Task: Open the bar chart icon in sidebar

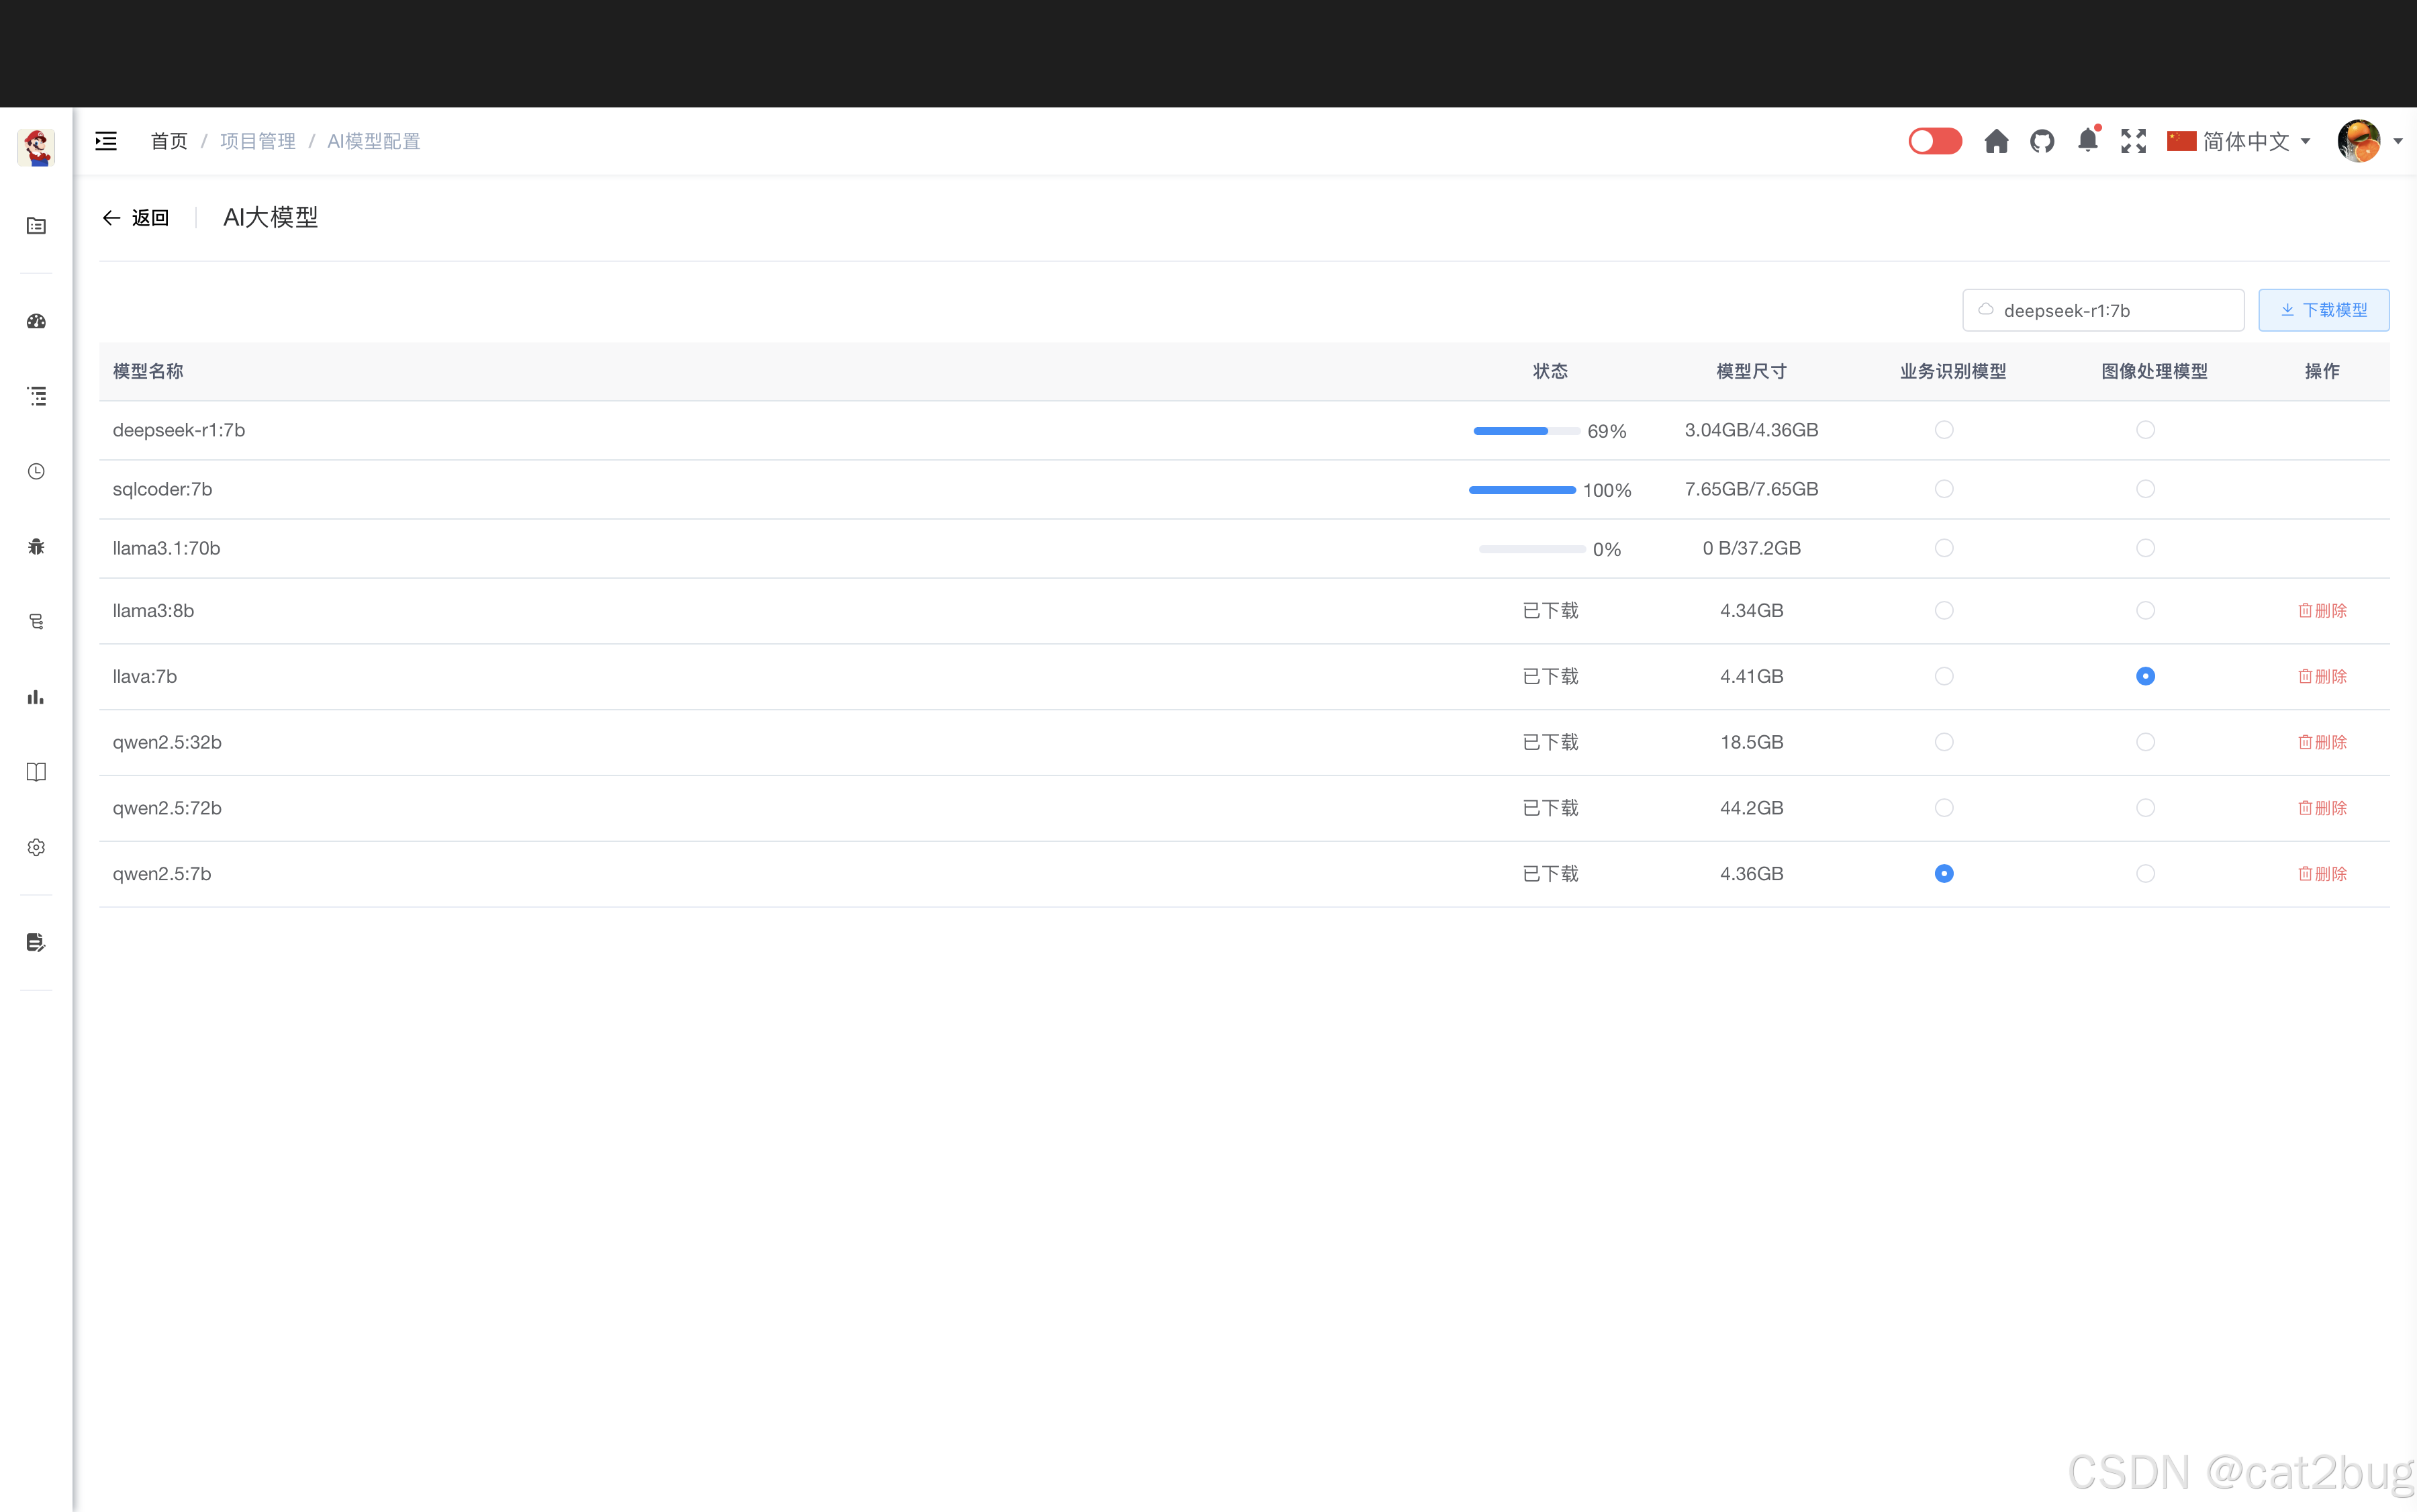Action: click(x=36, y=697)
